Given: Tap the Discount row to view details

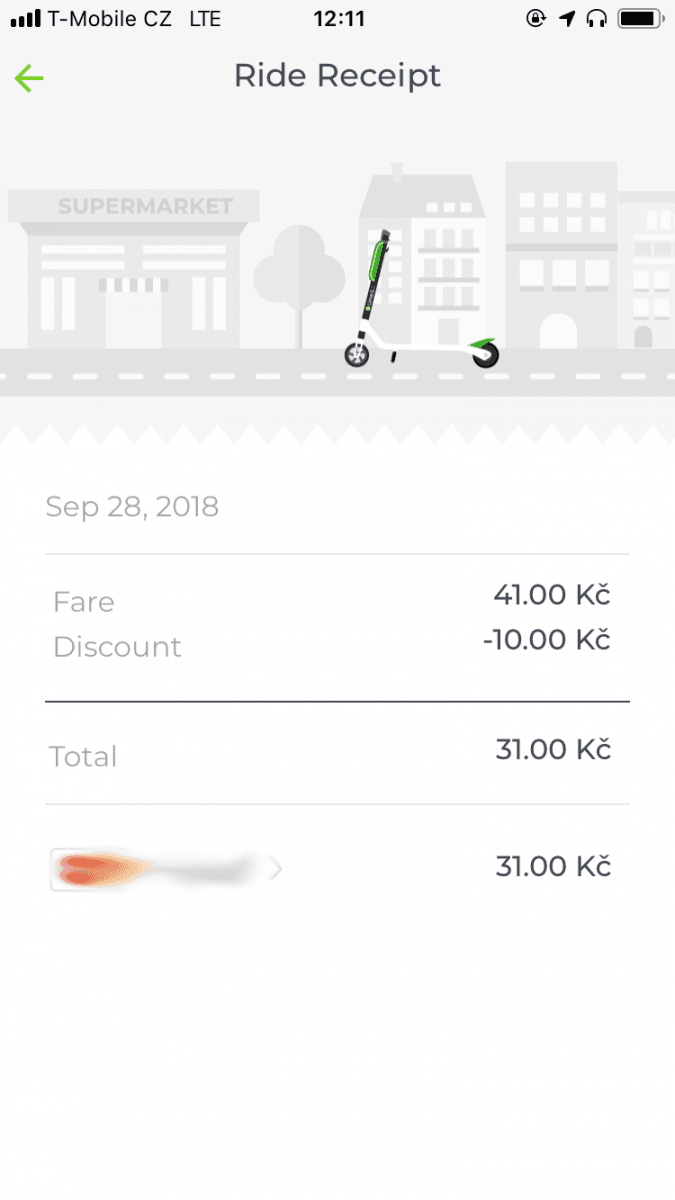Looking at the screenshot, I should (x=117, y=646).
